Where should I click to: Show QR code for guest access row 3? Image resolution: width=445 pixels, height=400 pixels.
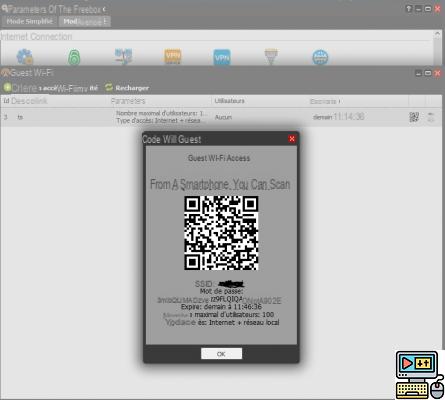414,117
